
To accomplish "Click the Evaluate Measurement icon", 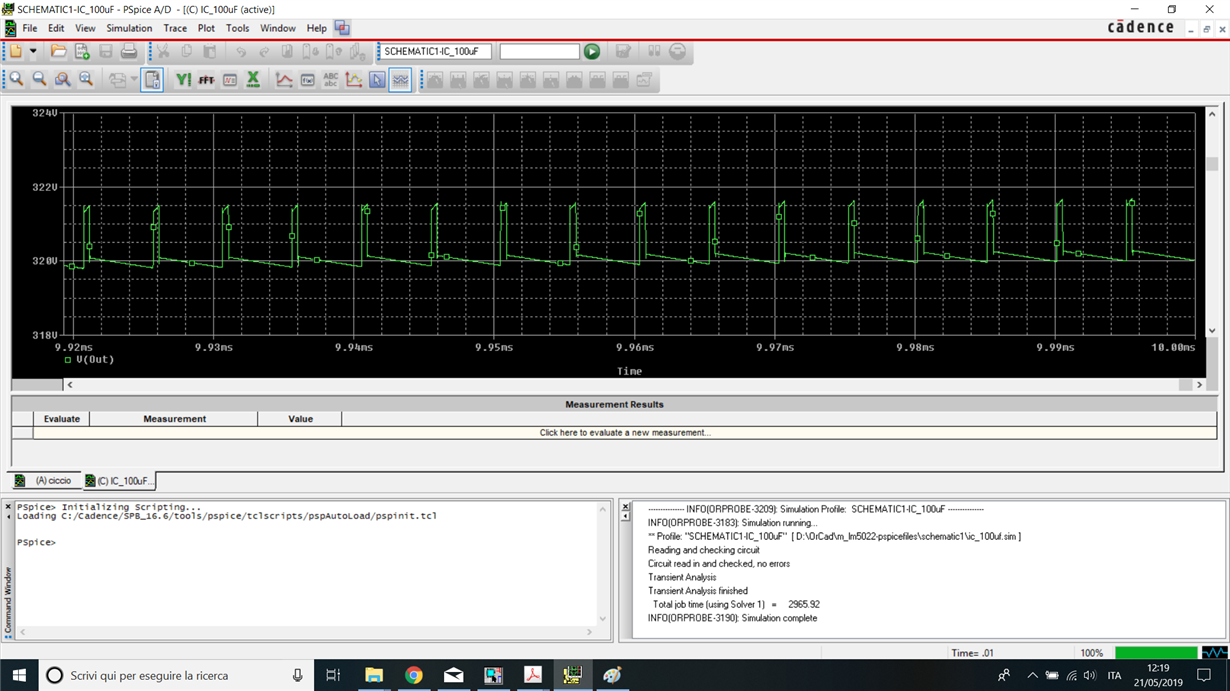I will [x=307, y=79].
